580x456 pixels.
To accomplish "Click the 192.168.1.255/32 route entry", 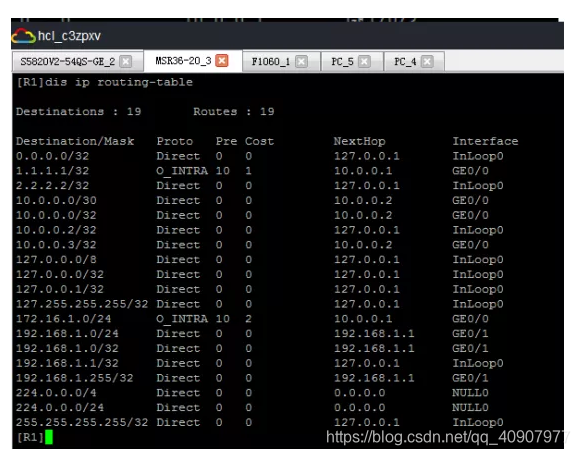I will coord(252,378).
